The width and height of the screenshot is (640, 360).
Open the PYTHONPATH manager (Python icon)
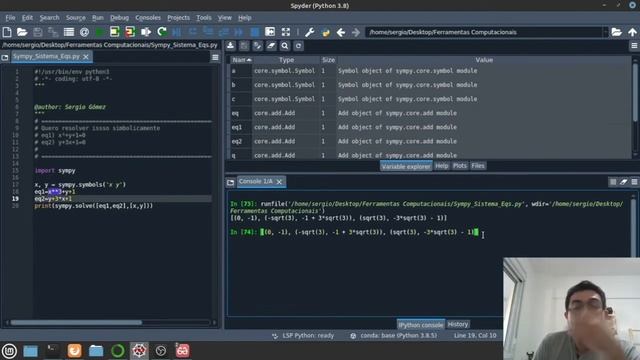[x=325, y=32]
